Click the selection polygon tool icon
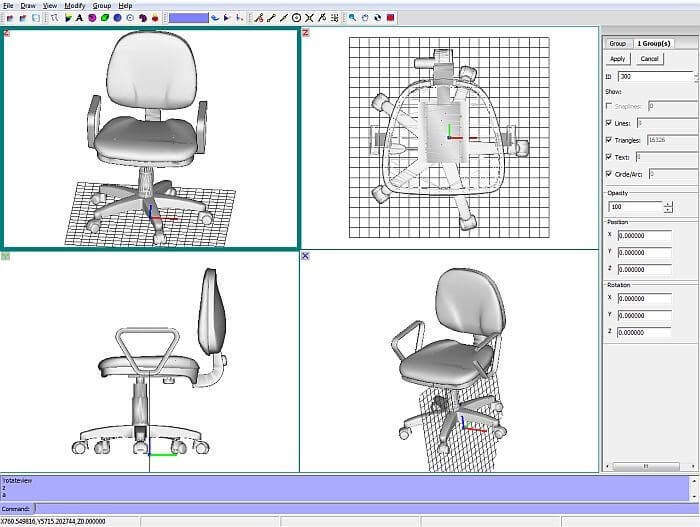Viewport: 700px width, 527px height. point(54,18)
